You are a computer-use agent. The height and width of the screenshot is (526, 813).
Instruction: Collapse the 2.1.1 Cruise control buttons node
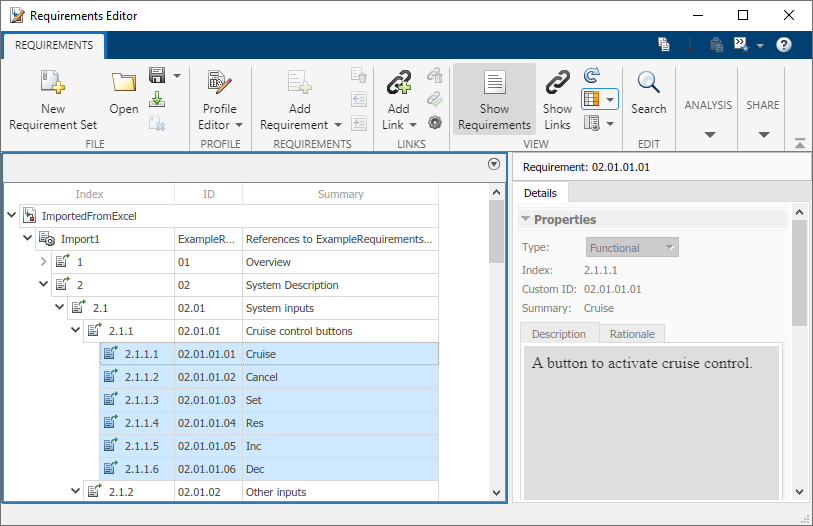point(76,330)
